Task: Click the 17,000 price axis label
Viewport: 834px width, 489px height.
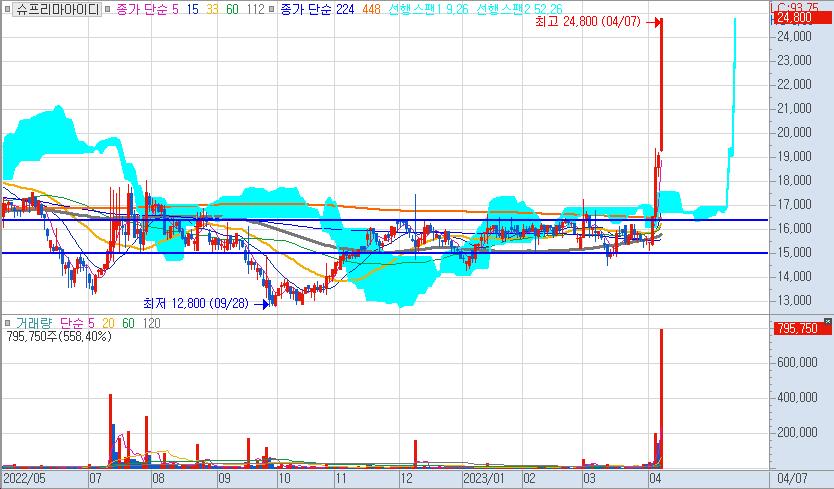Action: (795, 204)
